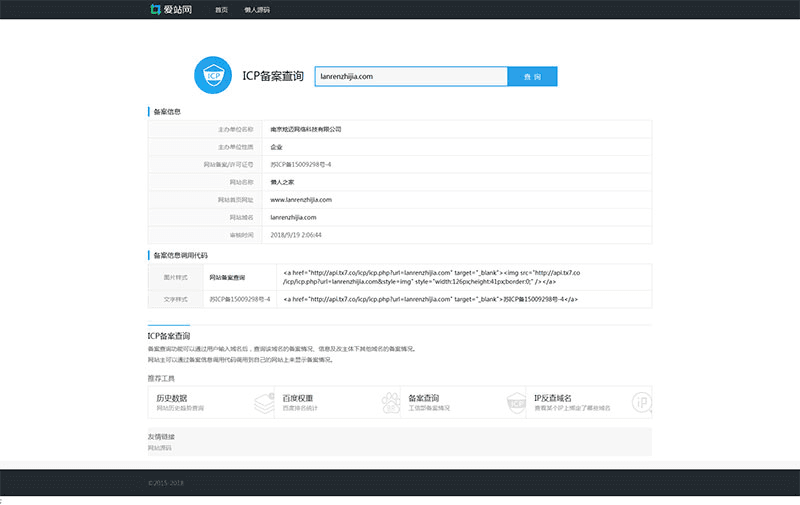
Task: Click the text style embed code text
Action: pos(431,299)
